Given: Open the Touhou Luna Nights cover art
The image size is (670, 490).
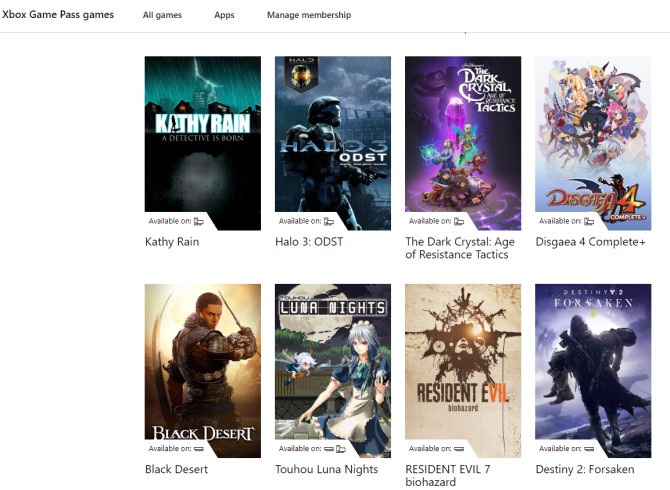Looking at the screenshot, I should pos(333,371).
